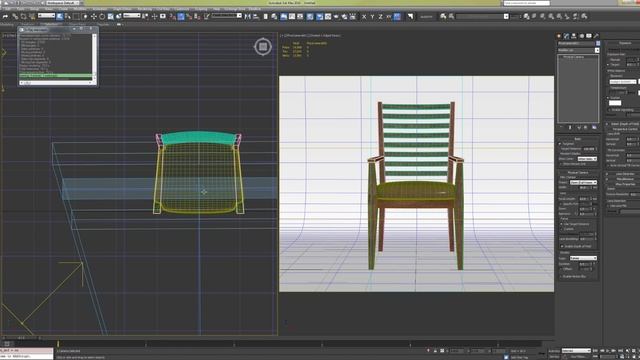Open the Show Cone dropdown
The width and height of the screenshot is (640, 360).
coord(587,159)
